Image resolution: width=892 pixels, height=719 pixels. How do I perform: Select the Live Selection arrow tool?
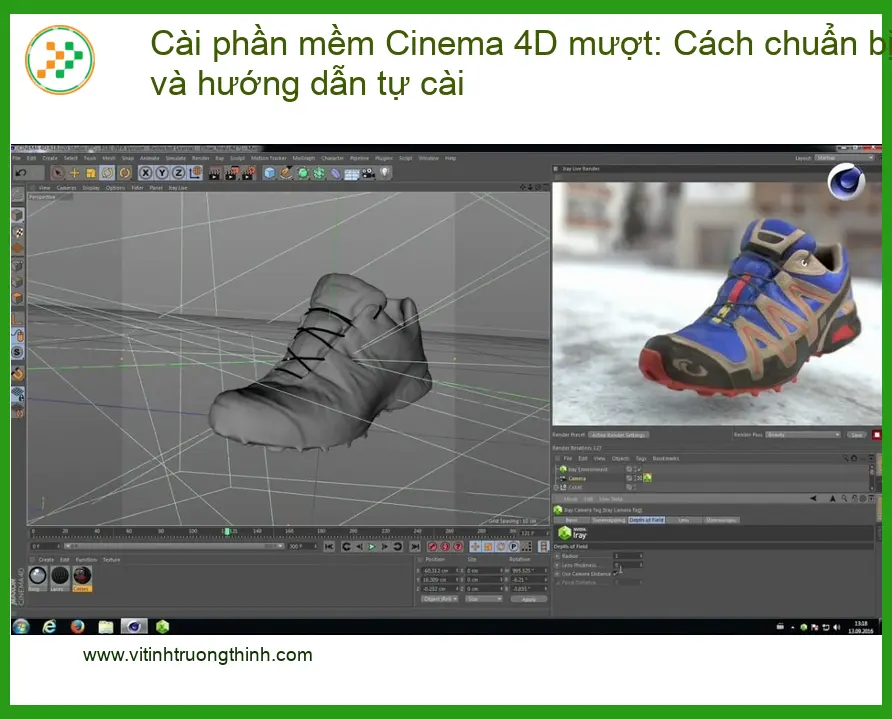(57, 173)
